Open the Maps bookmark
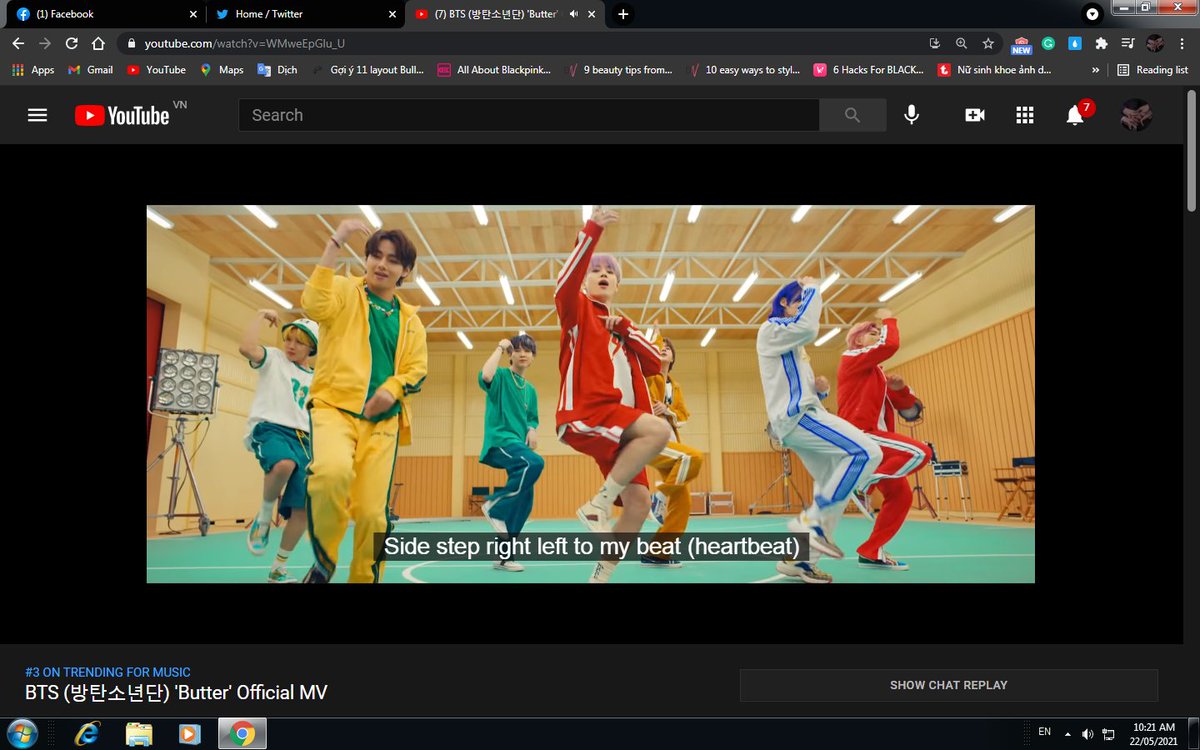The image size is (1200, 750). pyautogui.click(x=221, y=70)
